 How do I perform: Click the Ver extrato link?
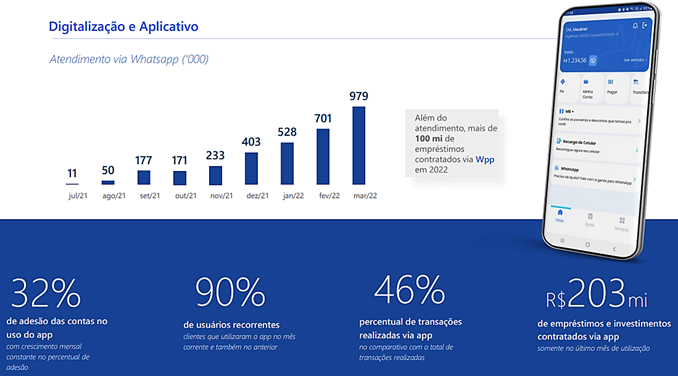tap(634, 60)
